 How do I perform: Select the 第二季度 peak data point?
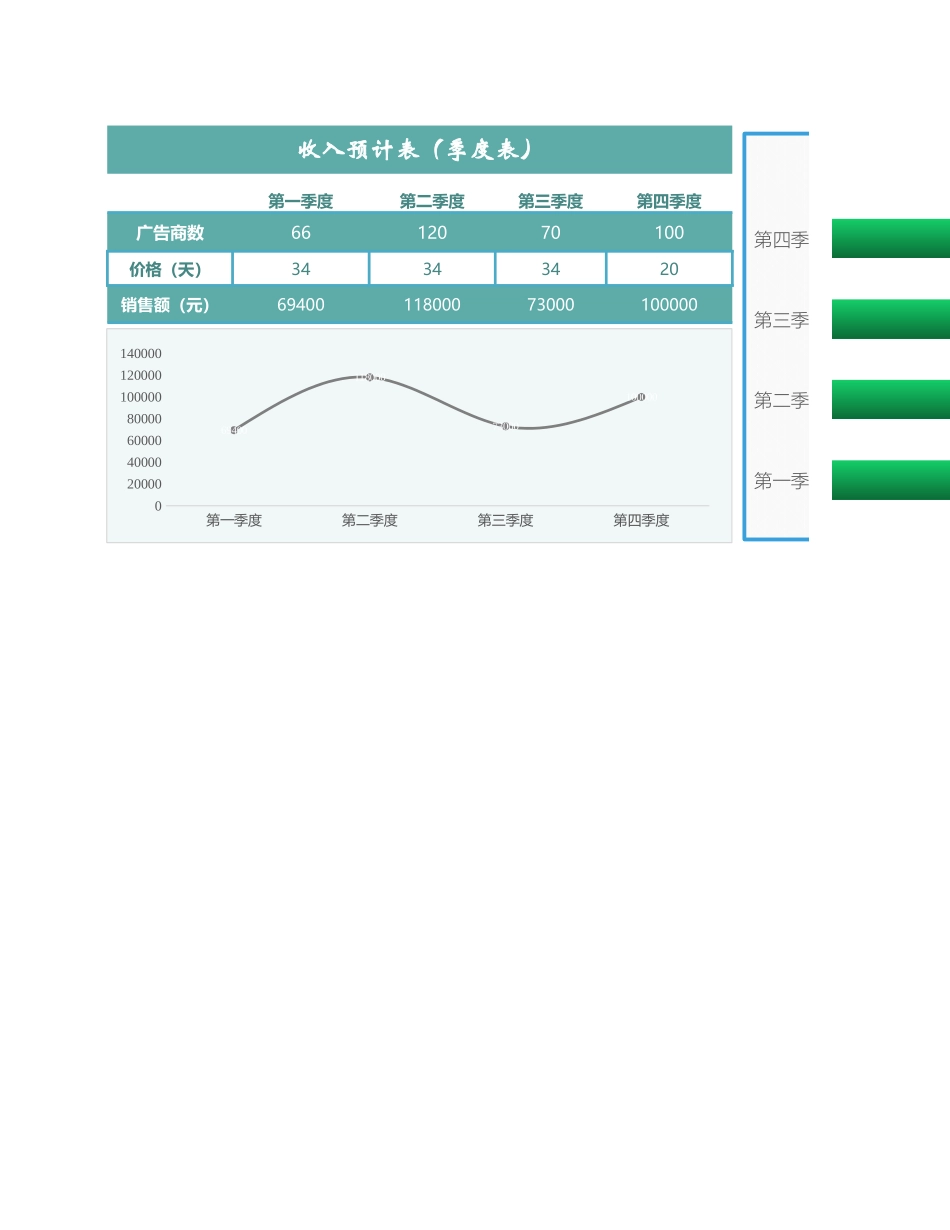pos(369,377)
